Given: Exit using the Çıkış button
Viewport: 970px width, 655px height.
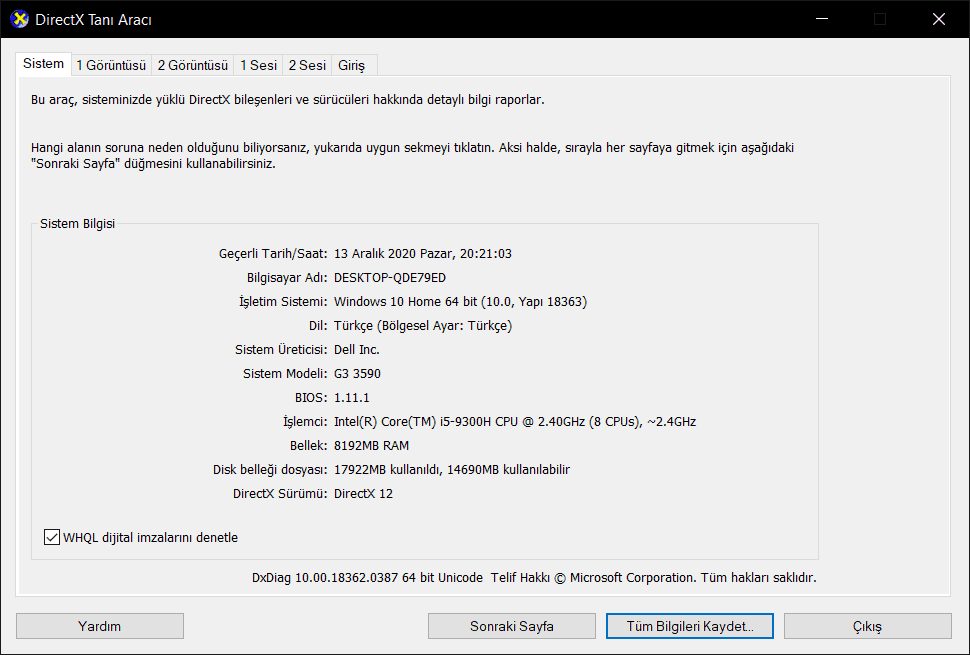Looking at the screenshot, I should pyautogui.click(x=867, y=626).
